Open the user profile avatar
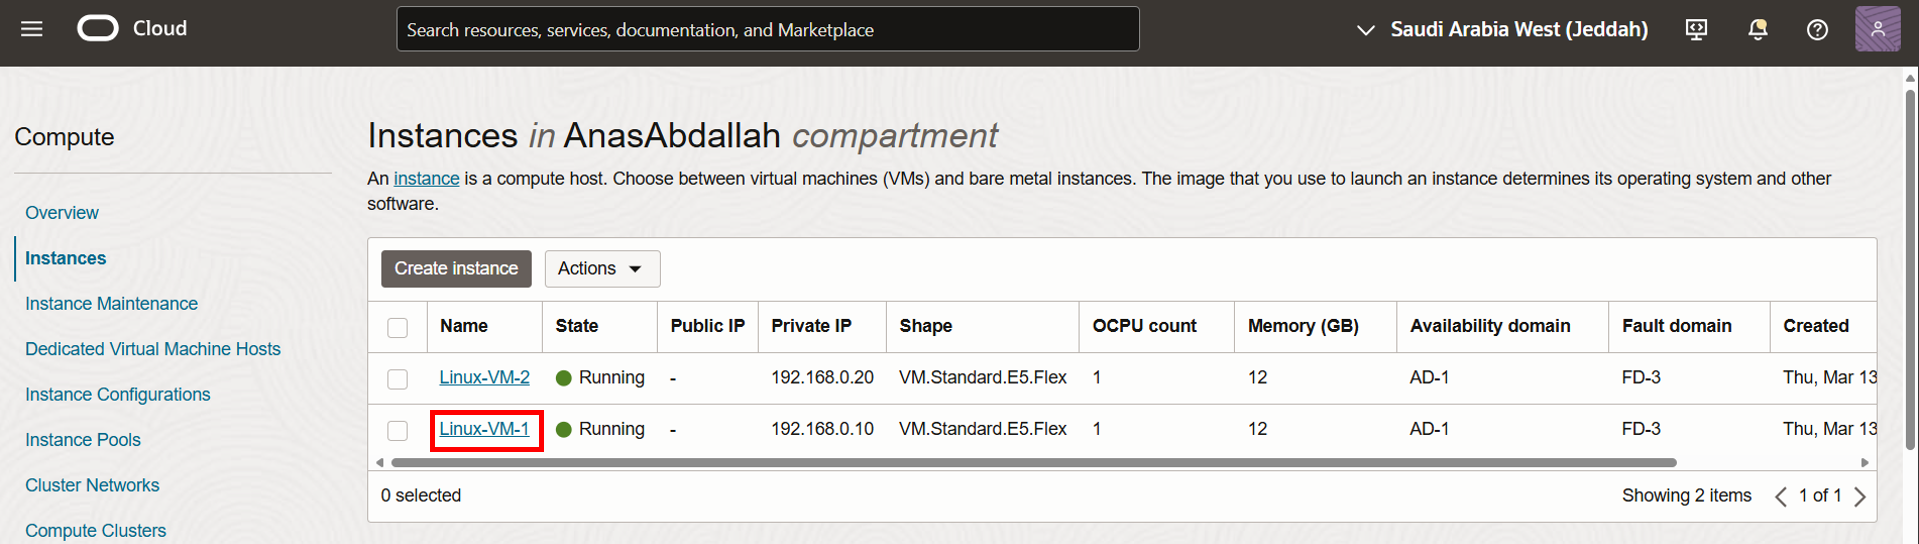This screenshot has height=544, width=1919. tap(1877, 29)
